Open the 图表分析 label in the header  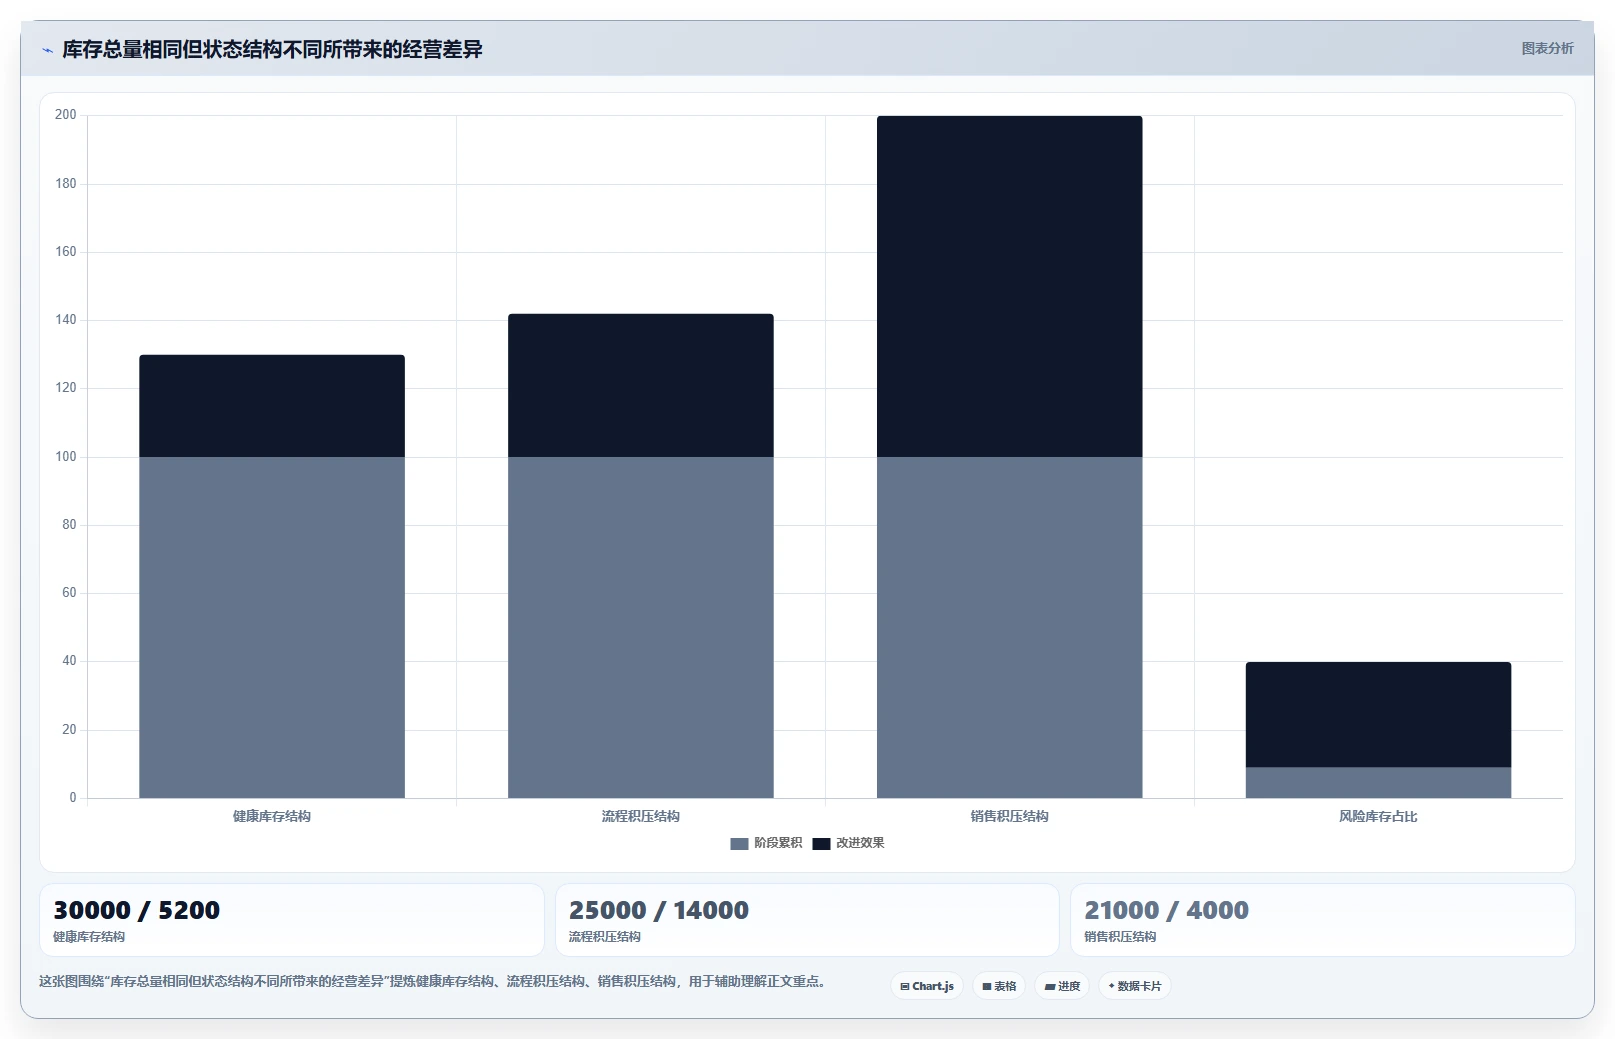click(x=1547, y=48)
